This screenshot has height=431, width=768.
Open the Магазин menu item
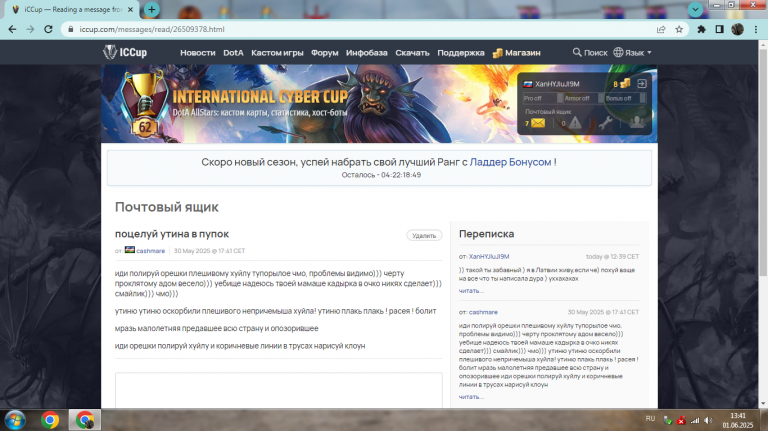(523, 52)
